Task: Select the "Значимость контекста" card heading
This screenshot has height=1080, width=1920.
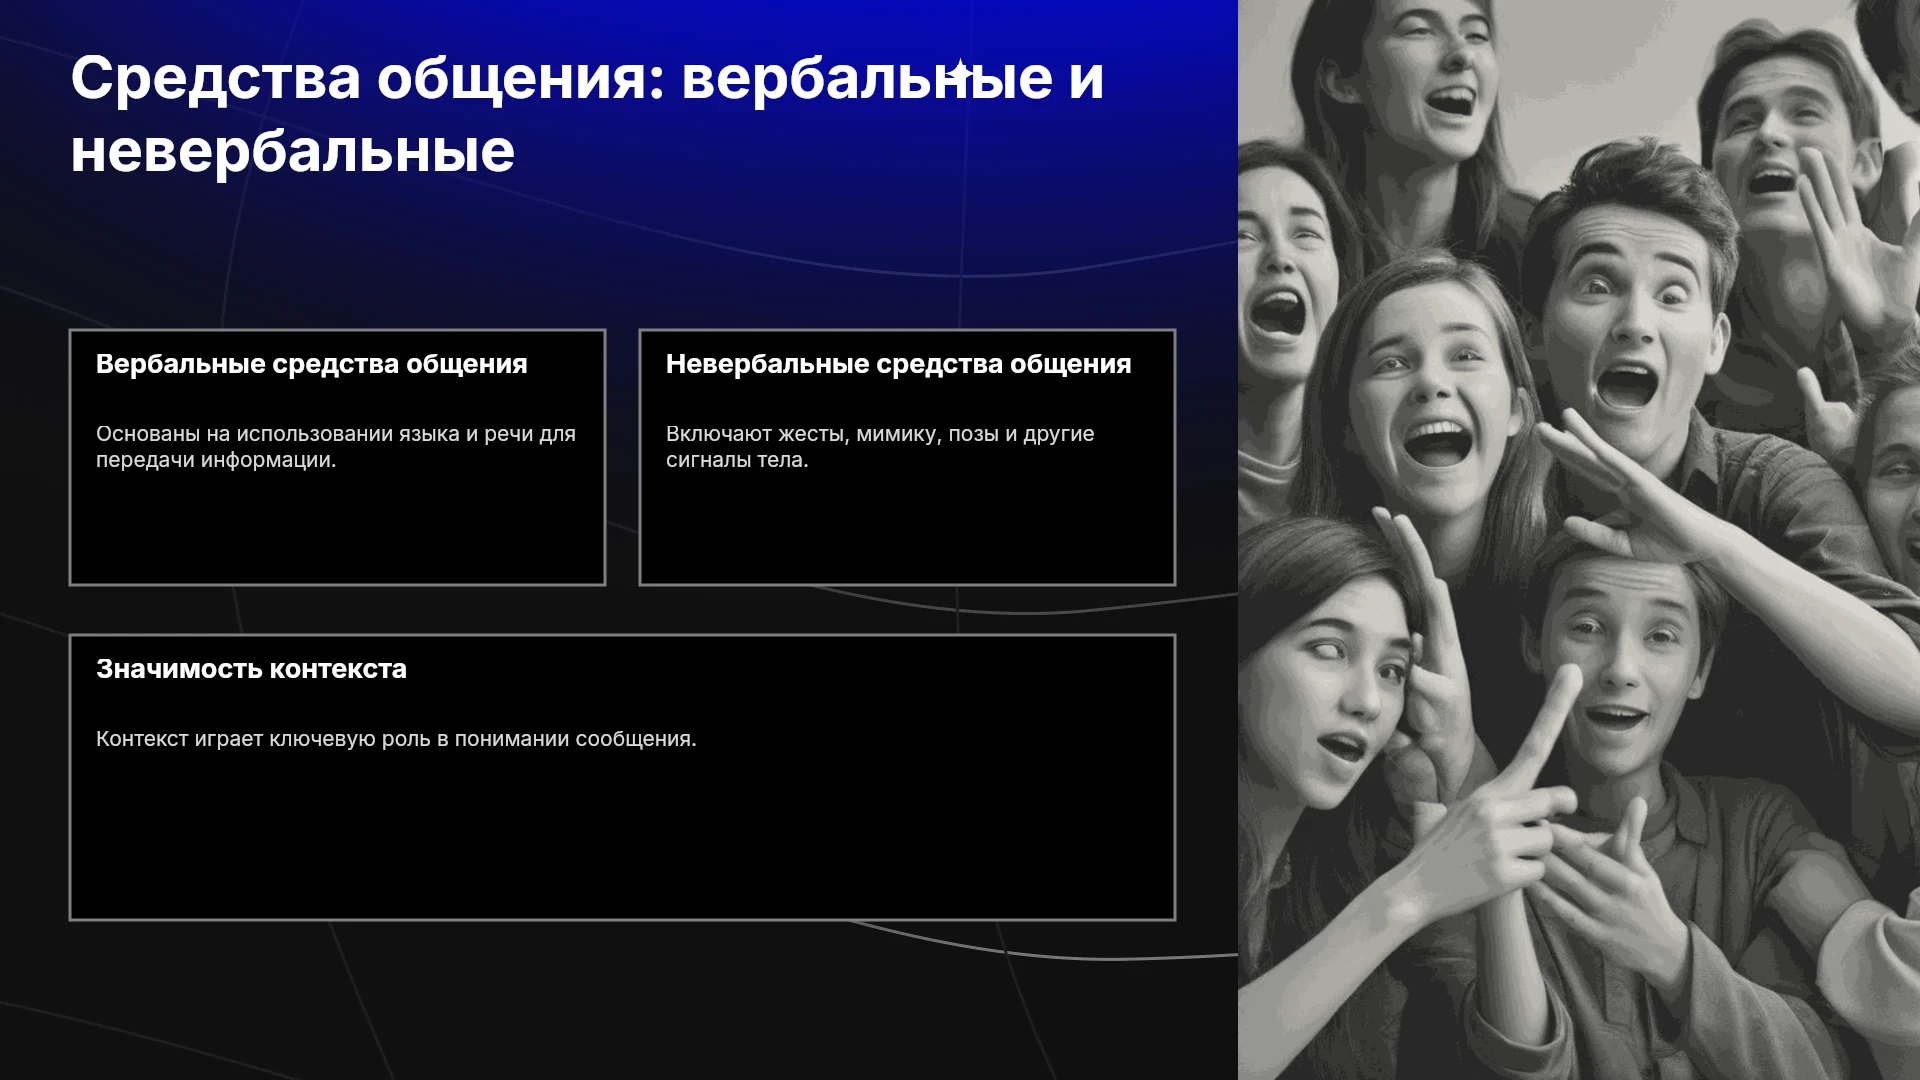Action: (251, 669)
